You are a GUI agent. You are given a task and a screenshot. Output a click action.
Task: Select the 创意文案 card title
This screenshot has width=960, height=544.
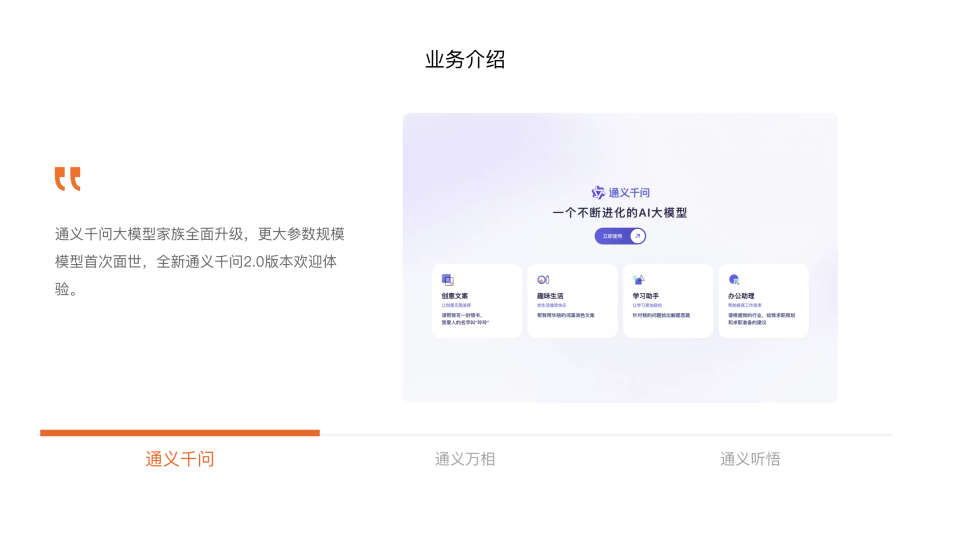point(454,296)
